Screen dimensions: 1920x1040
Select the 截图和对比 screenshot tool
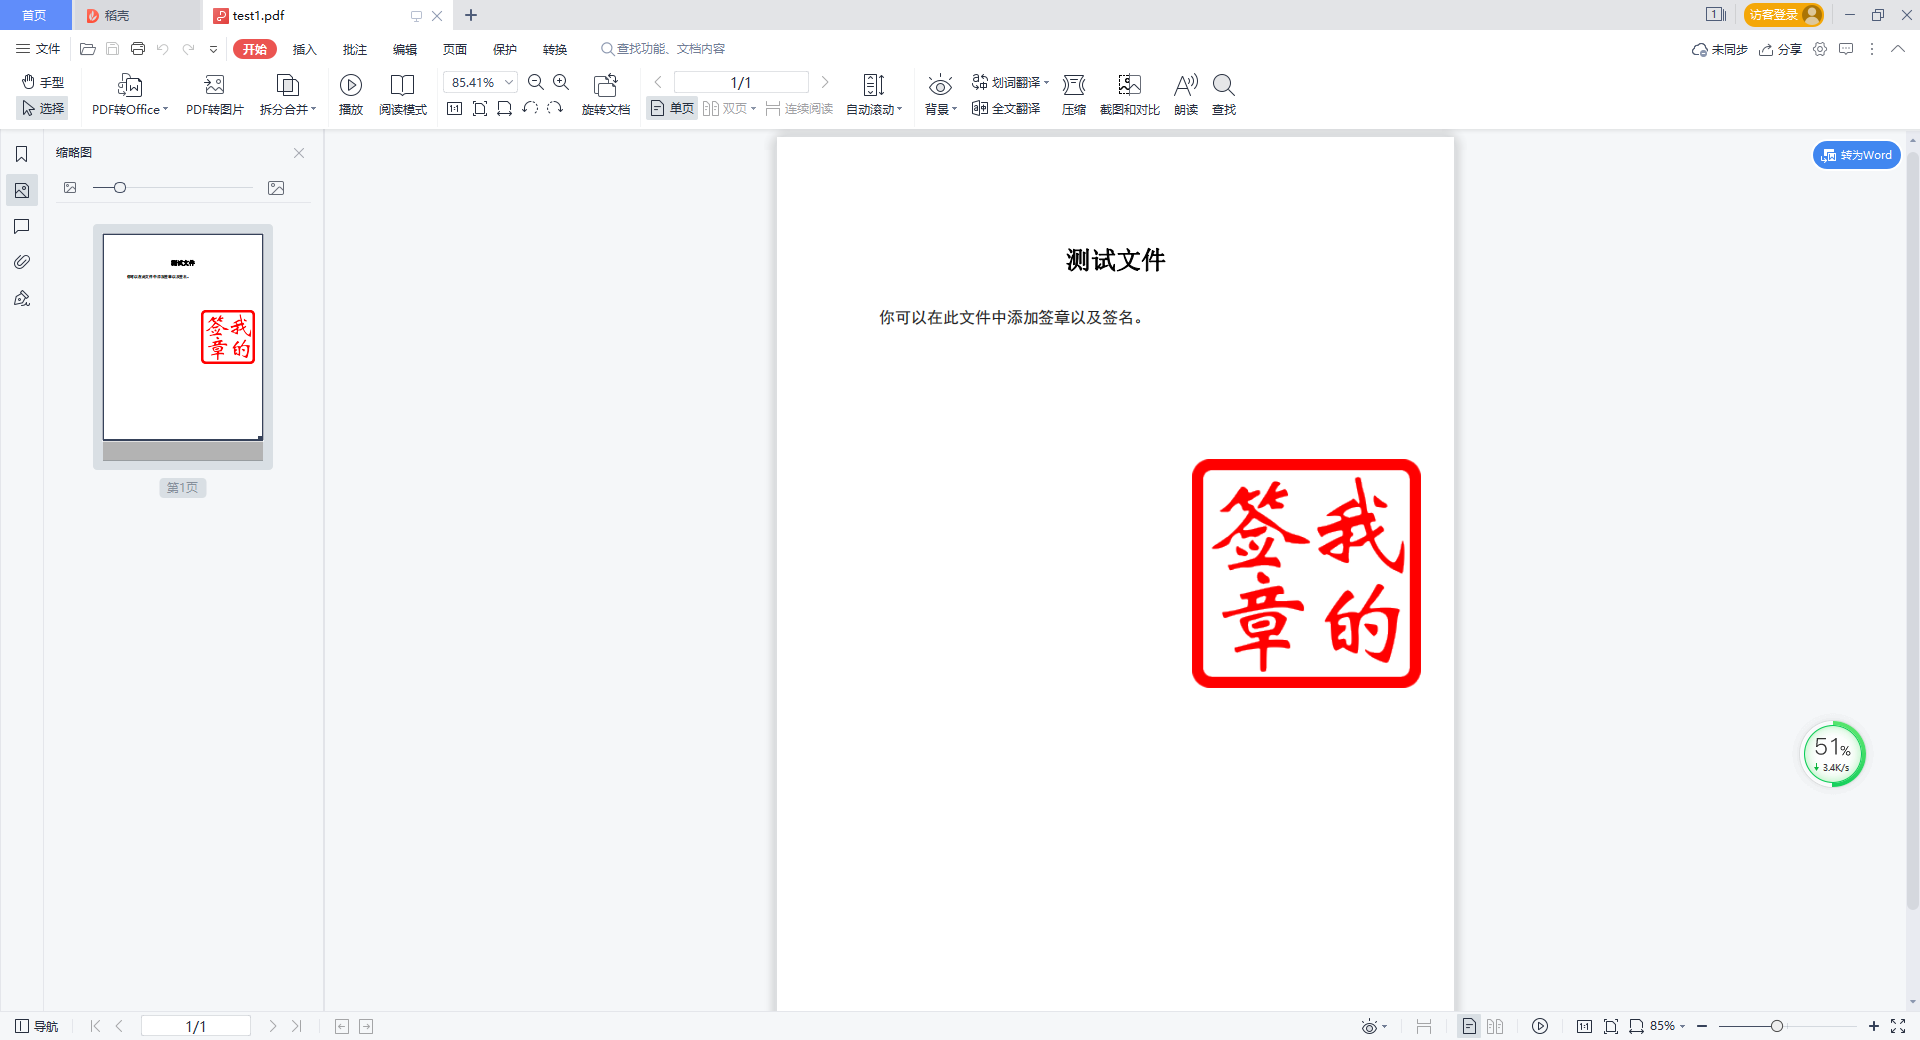(1129, 95)
